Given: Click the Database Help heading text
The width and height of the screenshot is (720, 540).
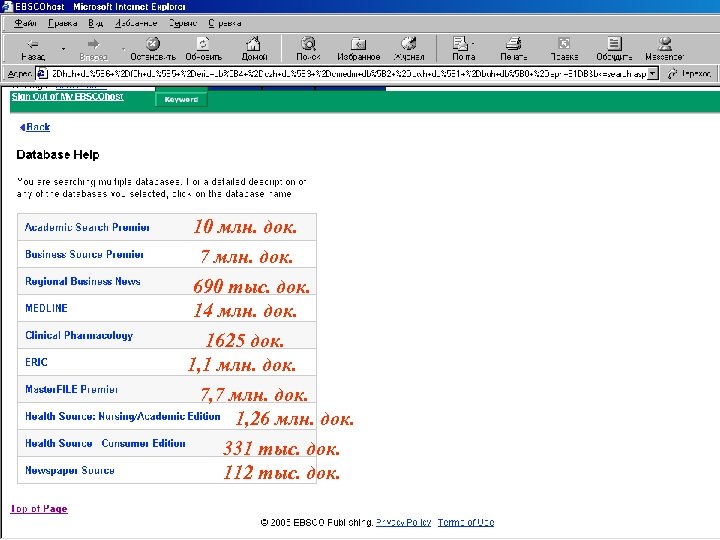Looking at the screenshot, I should (58, 155).
